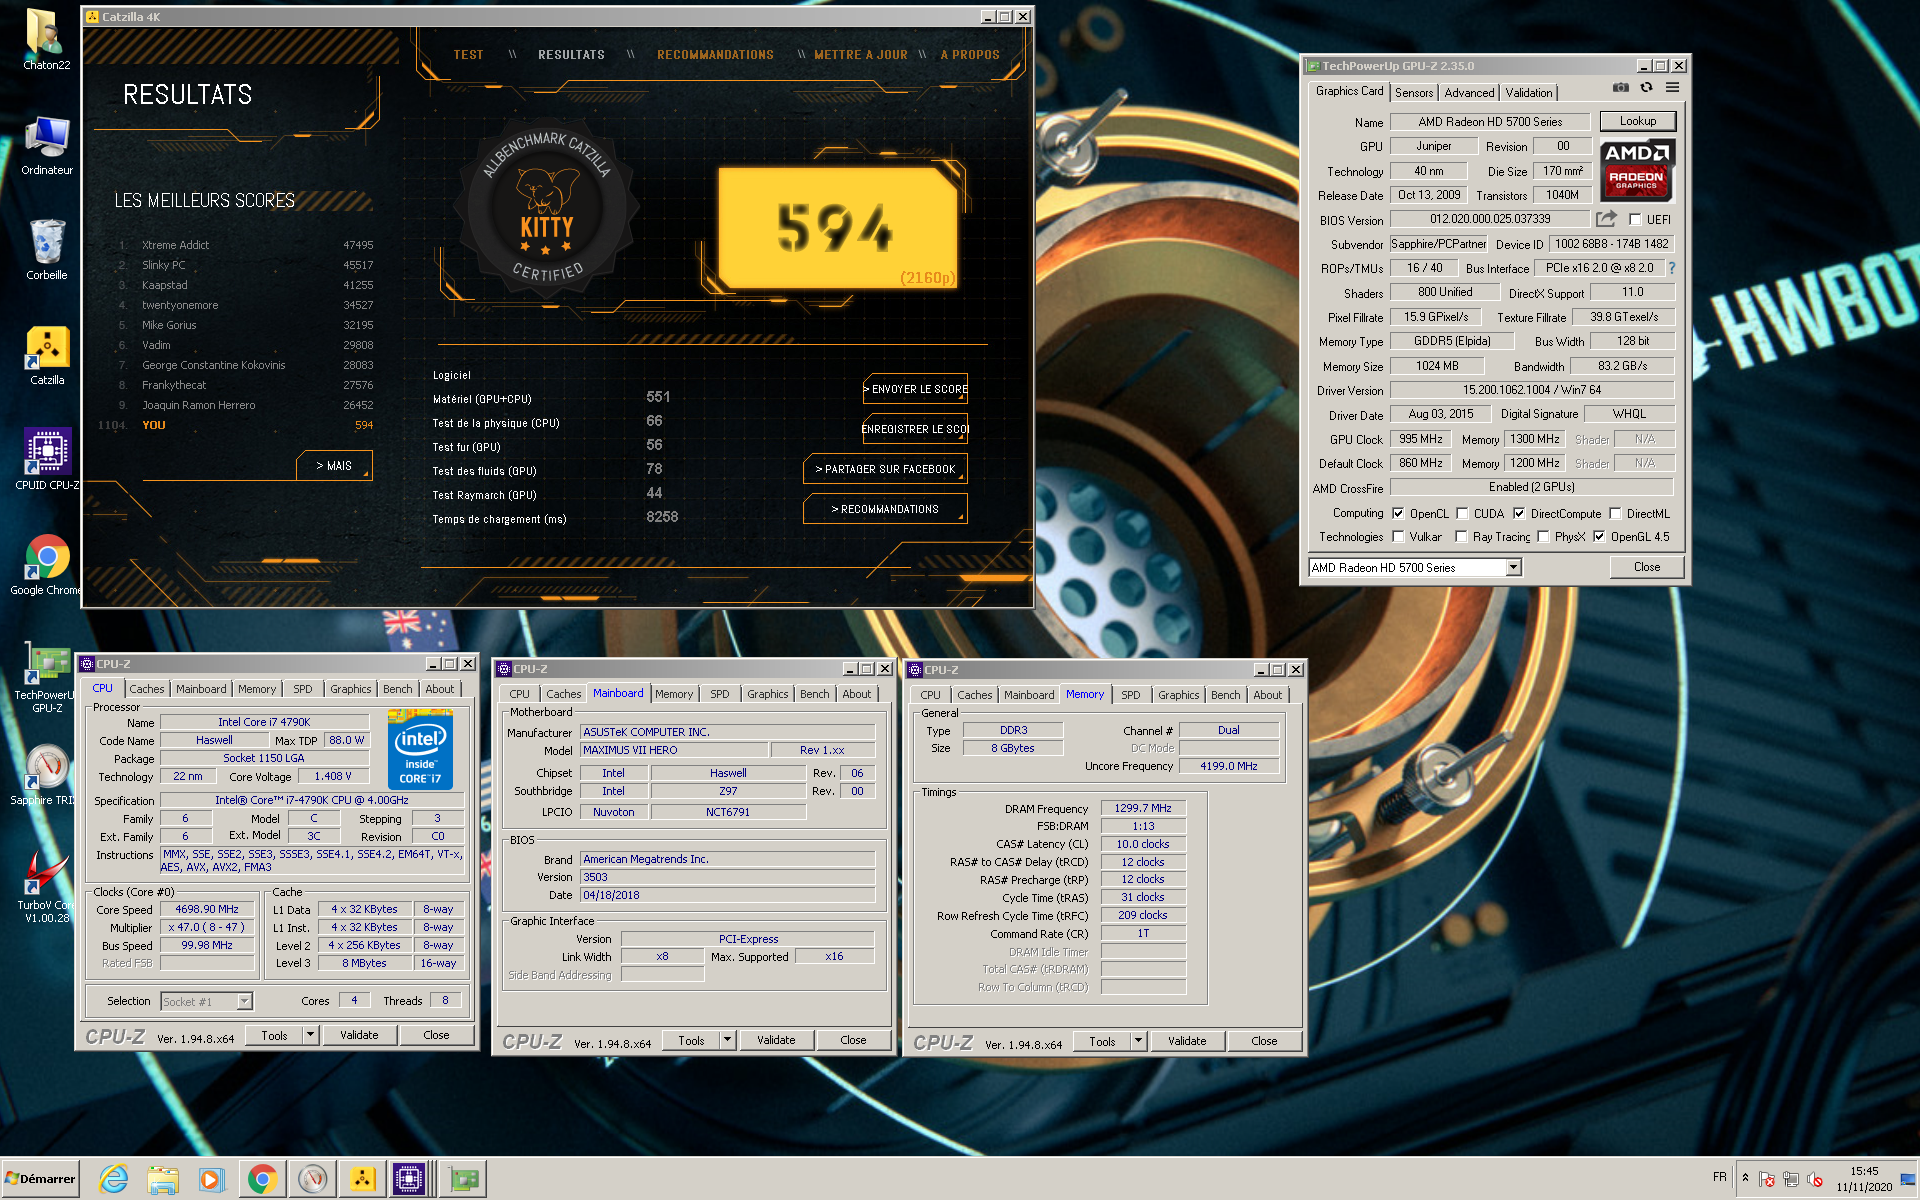Open METTRE A JOUR menu in Catzilla
Image resolution: width=1920 pixels, height=1200 pixels.
[861, 55]
